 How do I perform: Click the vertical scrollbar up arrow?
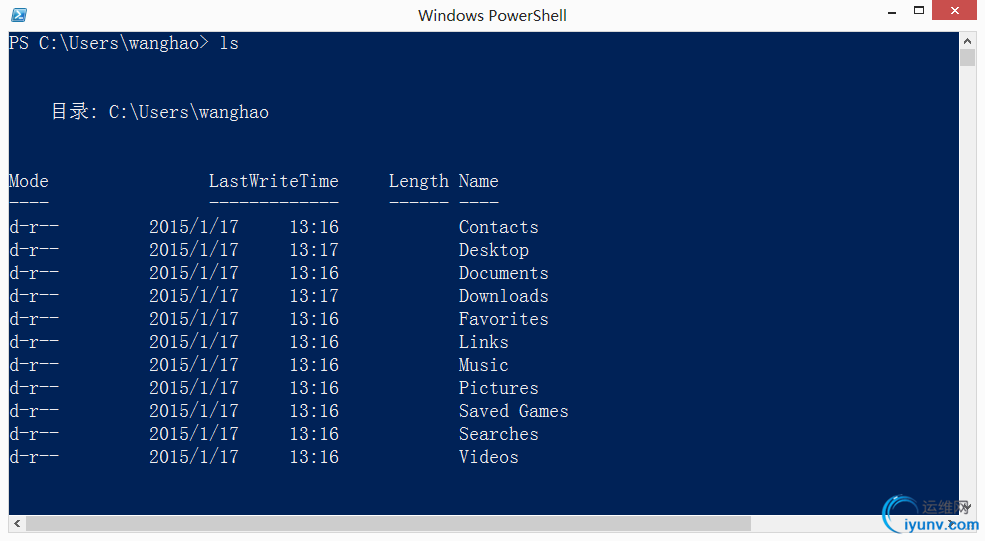(967, 40)
